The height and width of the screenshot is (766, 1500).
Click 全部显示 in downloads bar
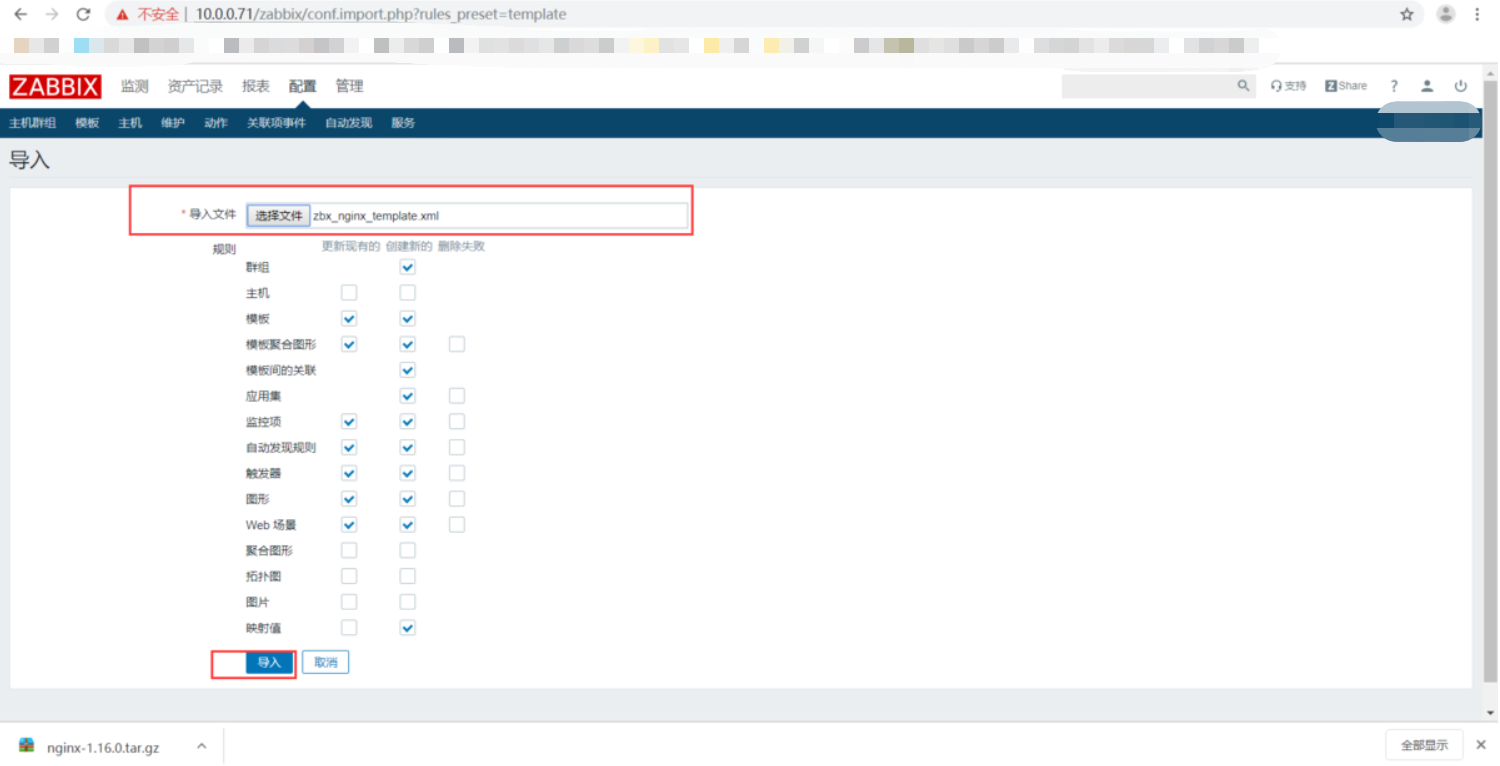[x=1424, y=745]
